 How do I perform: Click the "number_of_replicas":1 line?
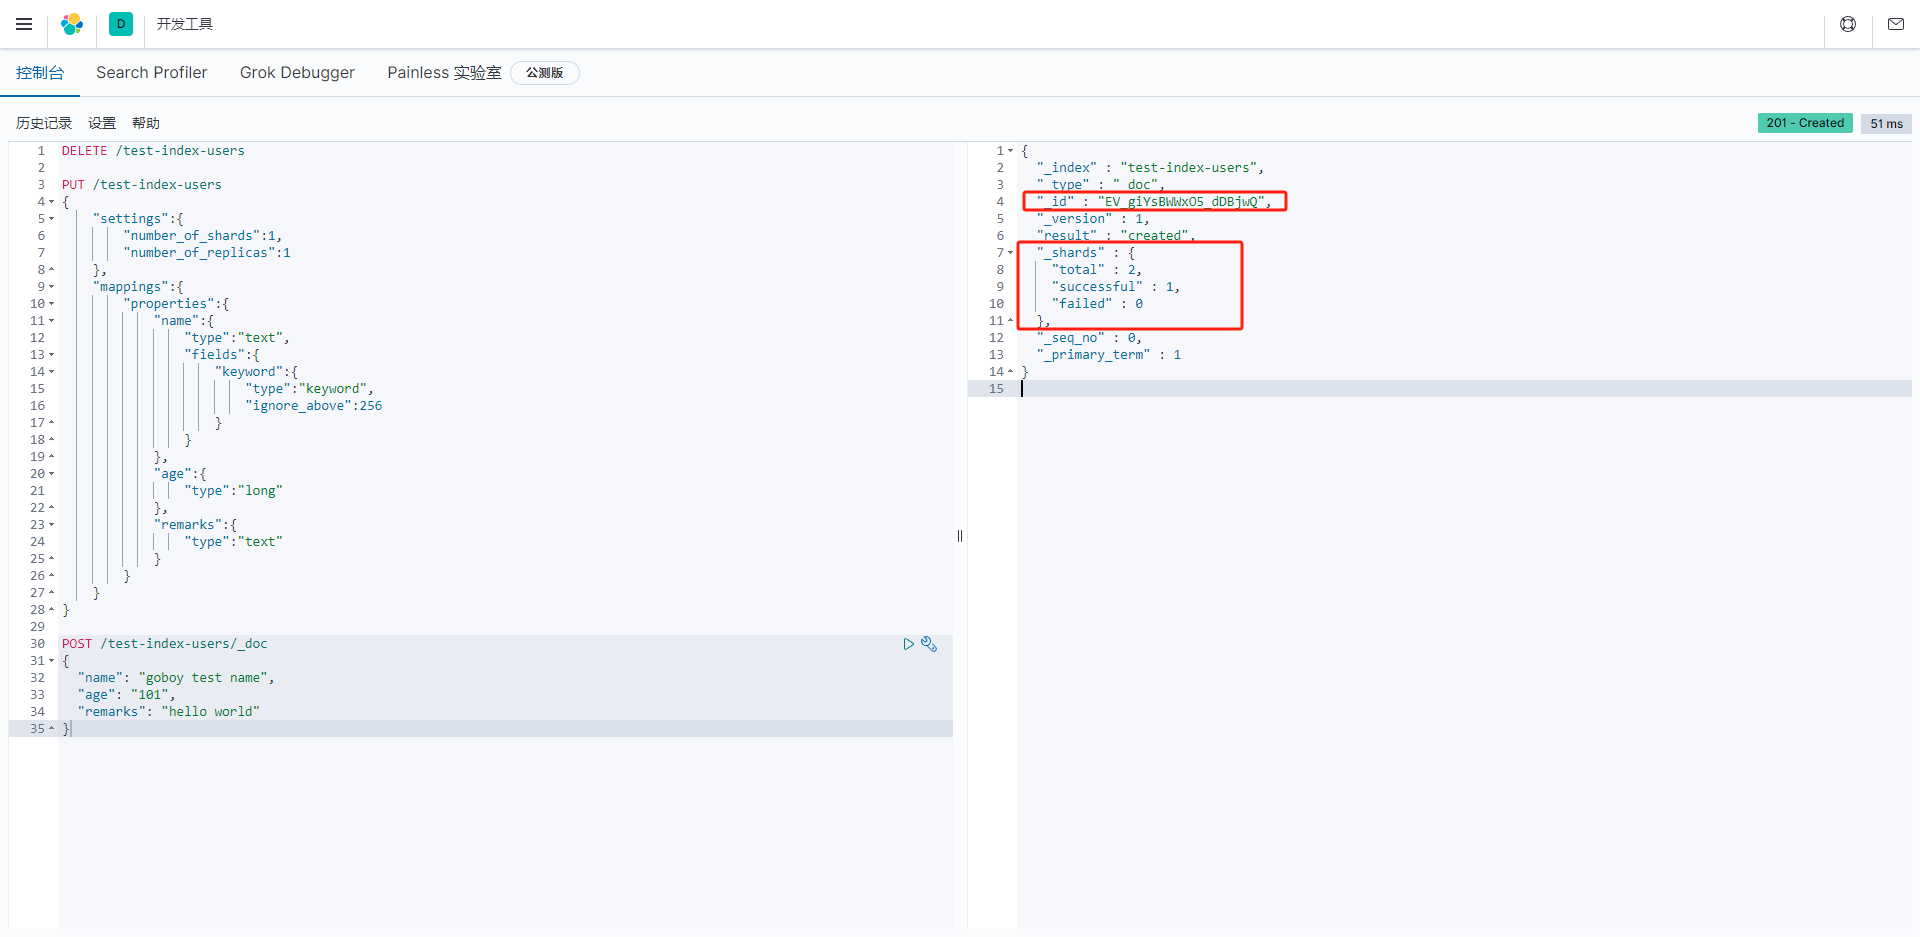pyautogui.click(x=207, y=253)
